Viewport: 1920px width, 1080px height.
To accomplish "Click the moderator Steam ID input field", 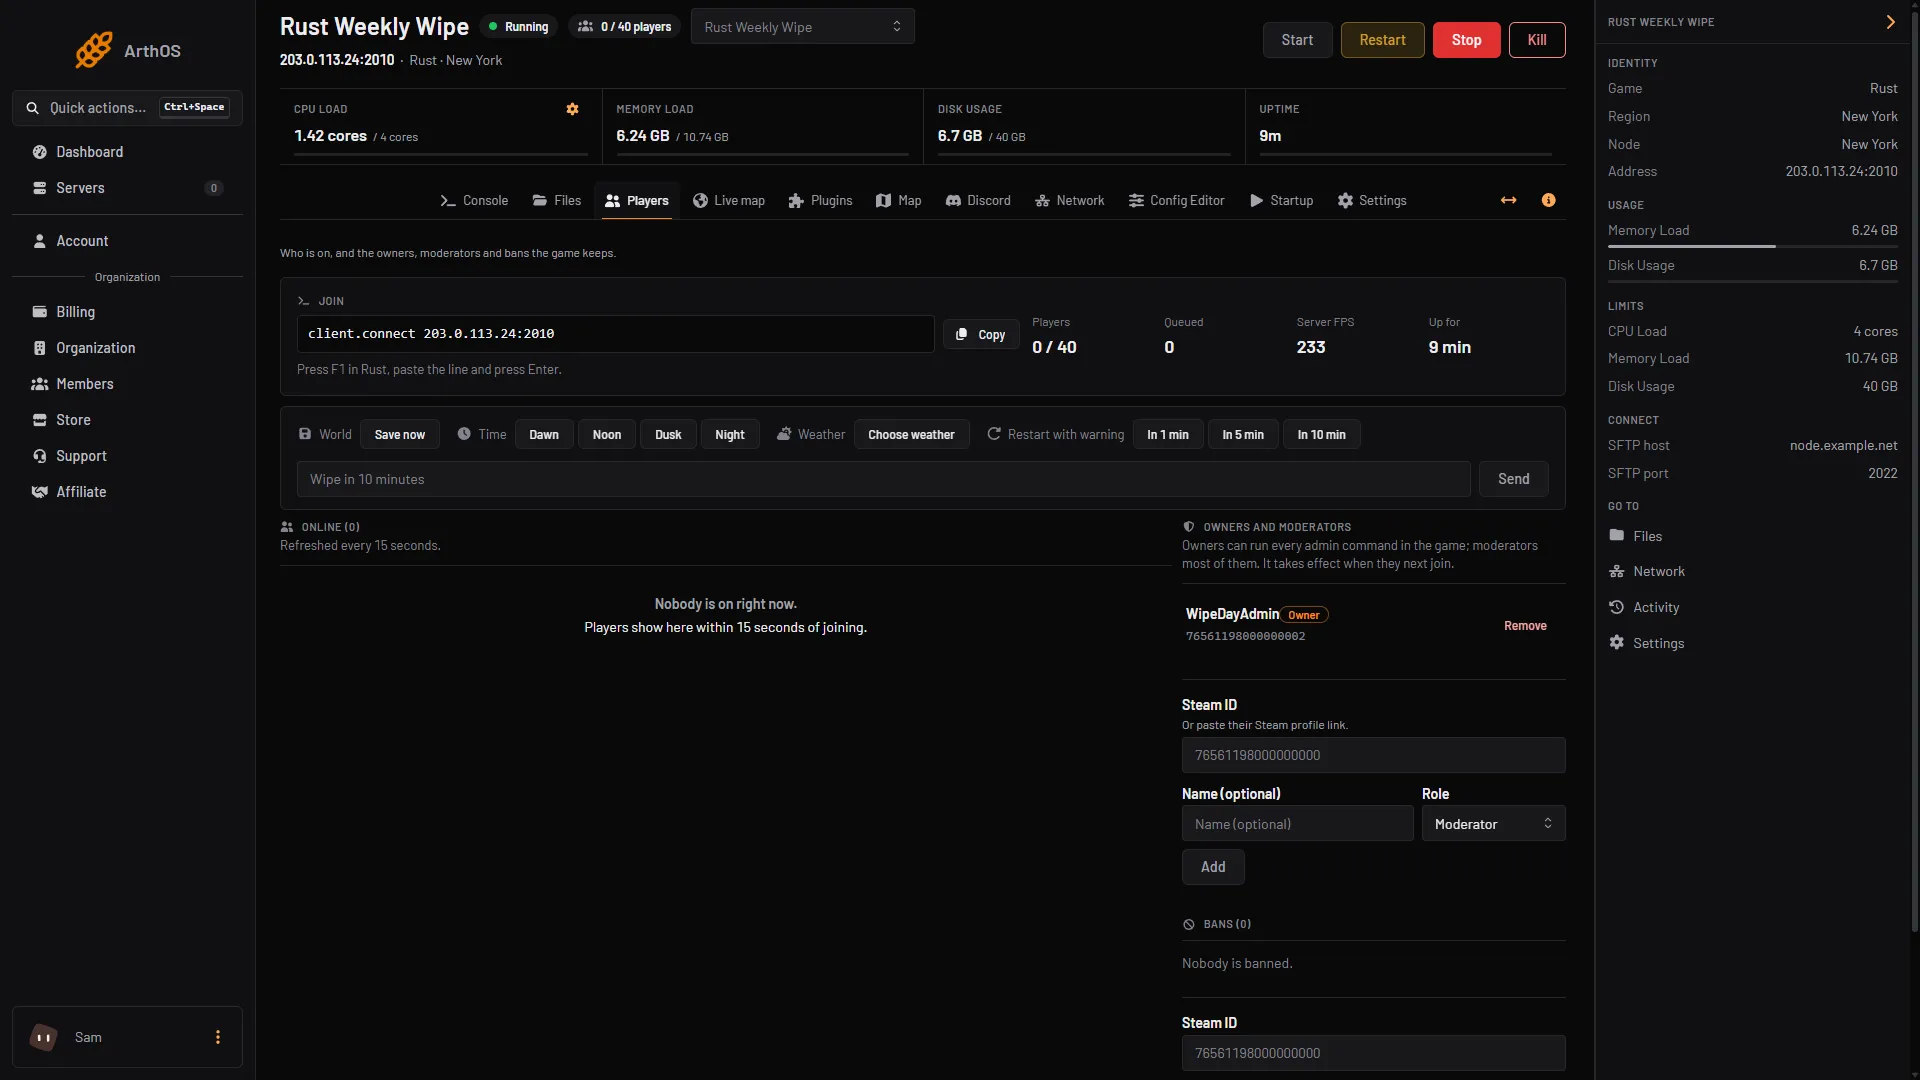I will tap(1373, 755).
